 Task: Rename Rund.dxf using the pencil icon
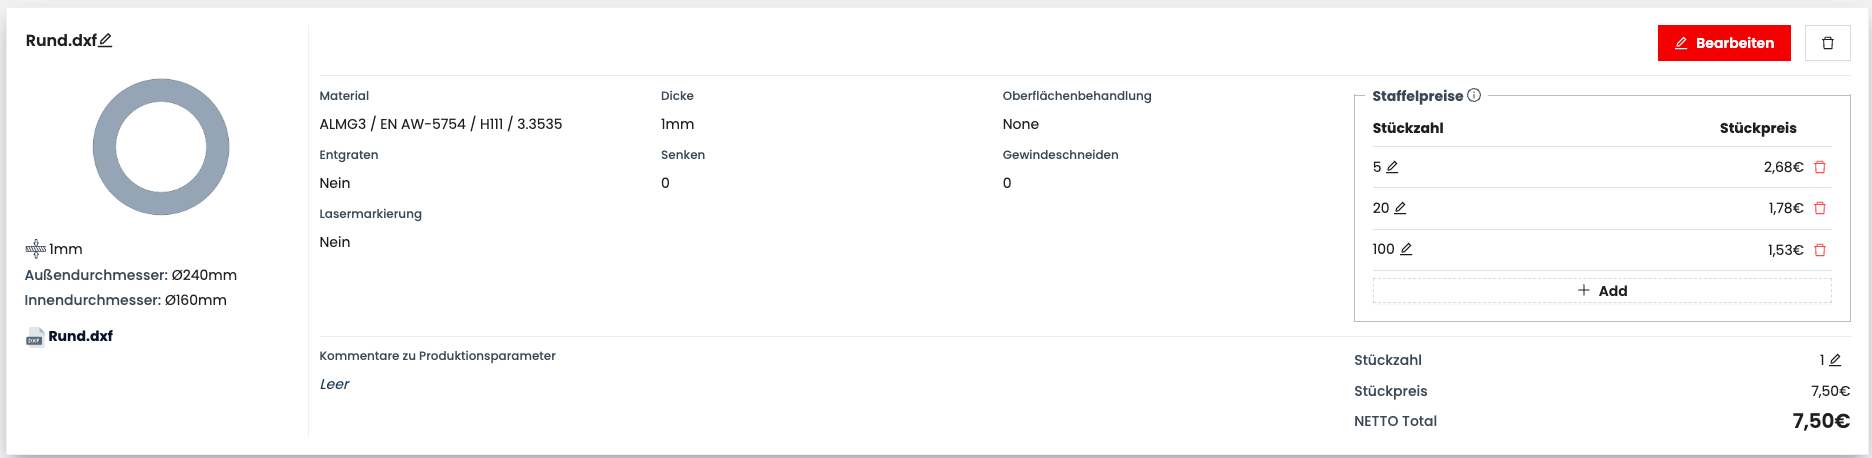[105, 40]
